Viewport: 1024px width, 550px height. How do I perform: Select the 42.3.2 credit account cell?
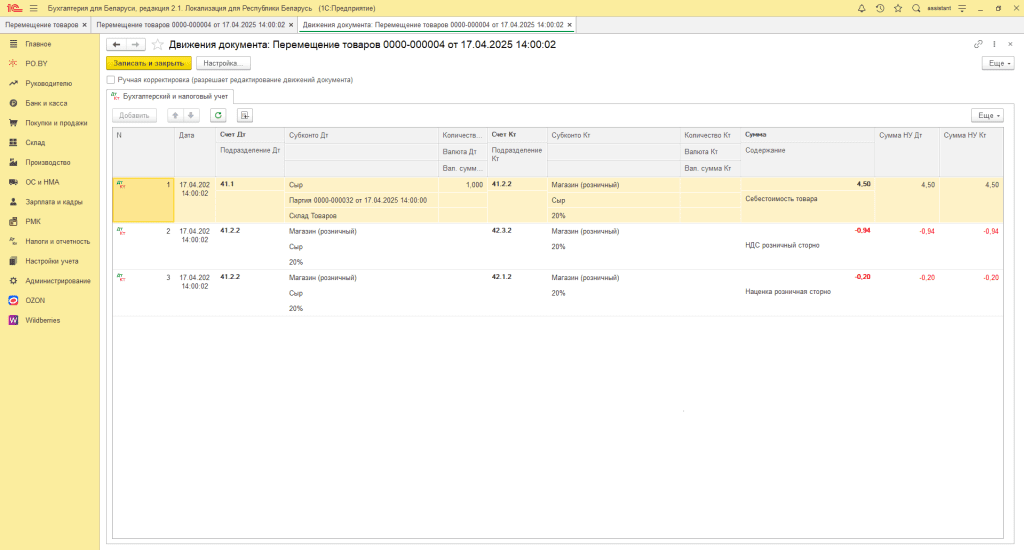(517, 231)
